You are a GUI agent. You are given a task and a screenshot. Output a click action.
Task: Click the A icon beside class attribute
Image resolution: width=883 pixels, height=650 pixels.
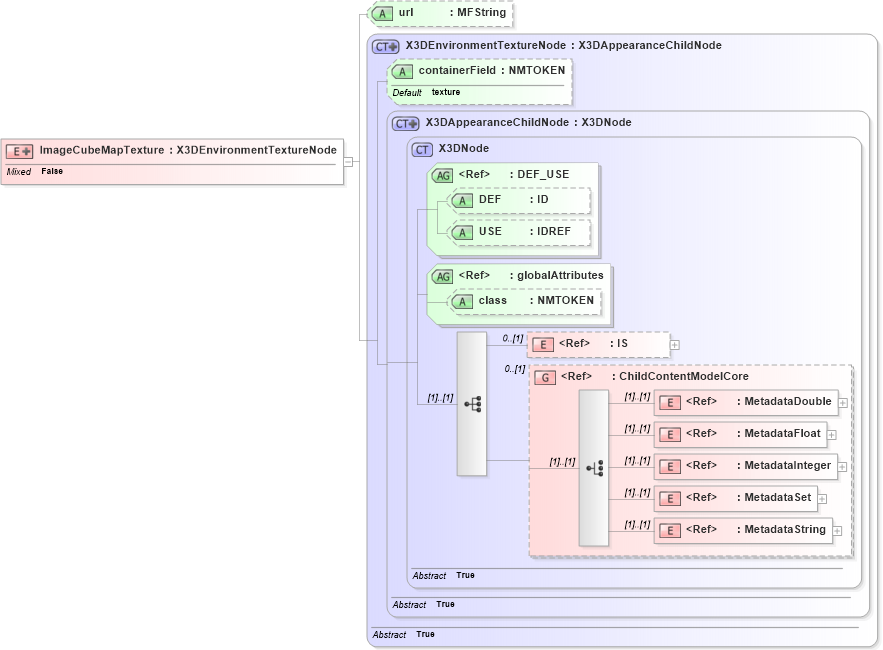462,302
